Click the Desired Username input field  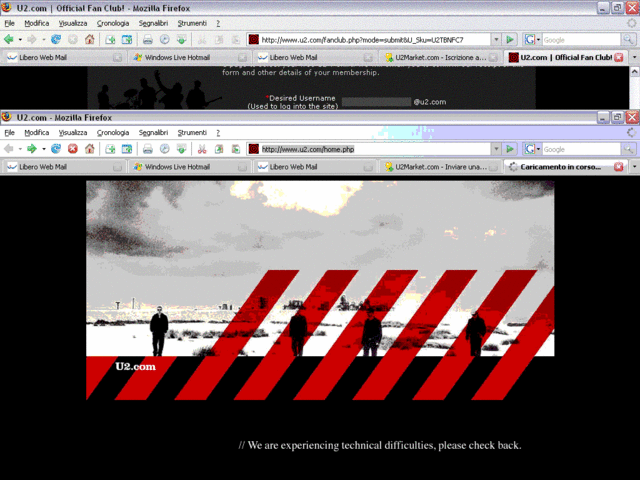(x=376, y=102)
